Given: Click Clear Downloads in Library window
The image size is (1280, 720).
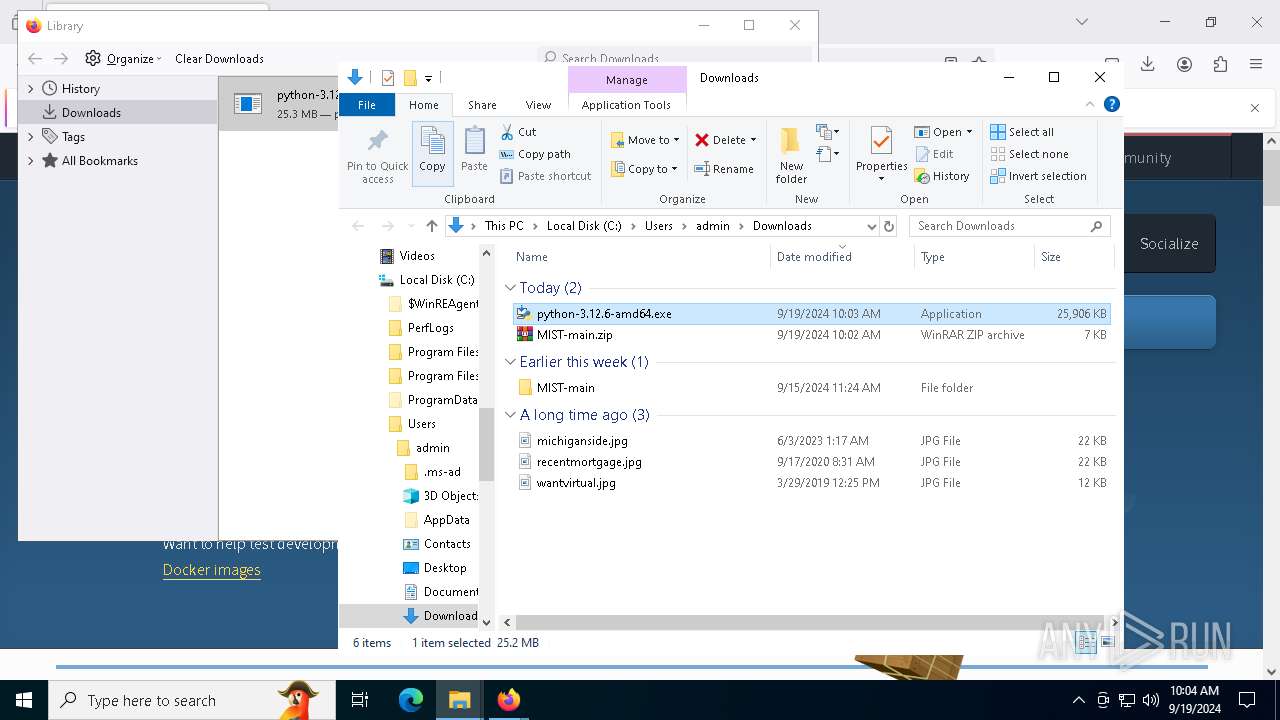Looking at the screenshot, I should (x=219, y=58).
